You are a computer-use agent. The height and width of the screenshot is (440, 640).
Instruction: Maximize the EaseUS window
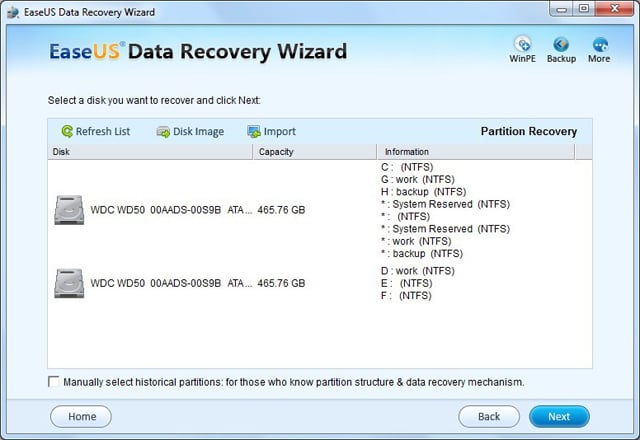click(x=584, y=9)
